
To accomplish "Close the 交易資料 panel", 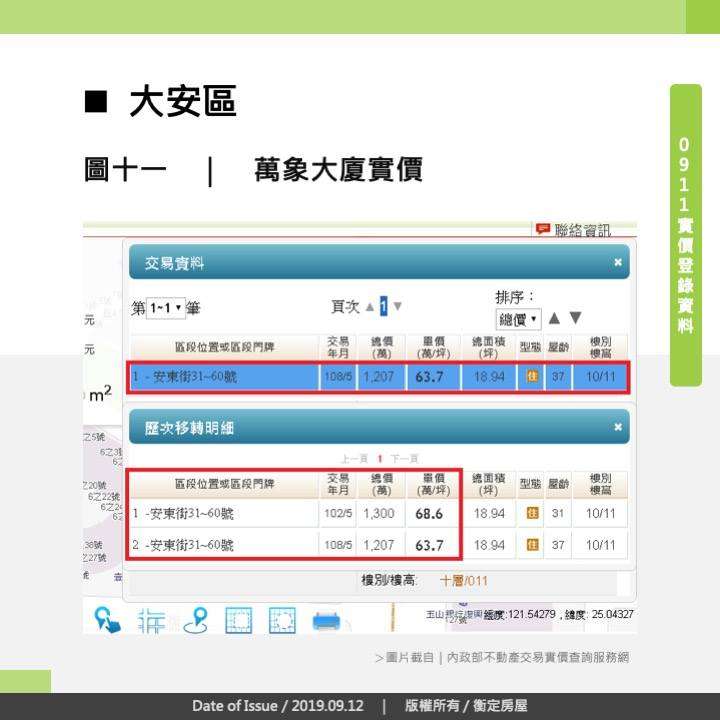I will [x=618, y=262].
